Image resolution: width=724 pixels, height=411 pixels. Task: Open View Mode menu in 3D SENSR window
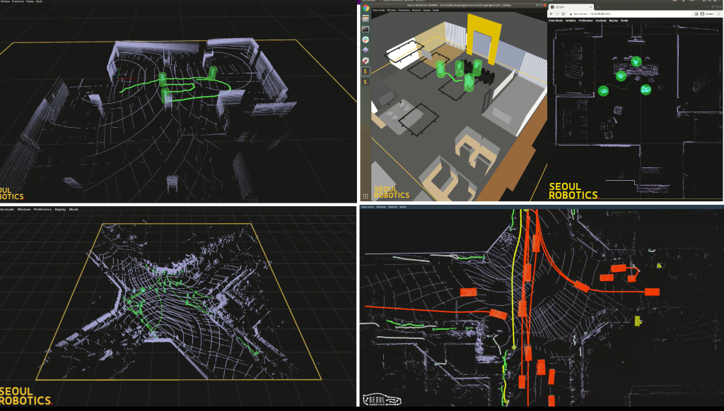pos(379,10)
